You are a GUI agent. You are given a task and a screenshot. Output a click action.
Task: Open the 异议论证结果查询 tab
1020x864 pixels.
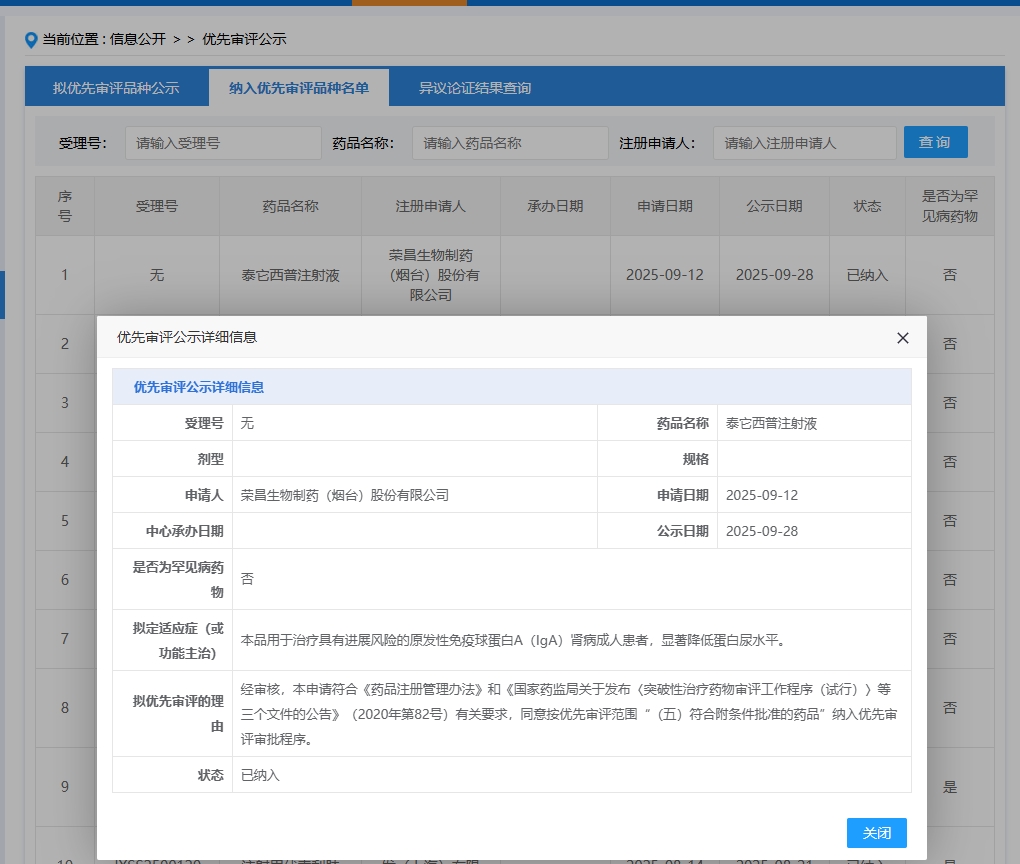(475, 88)
